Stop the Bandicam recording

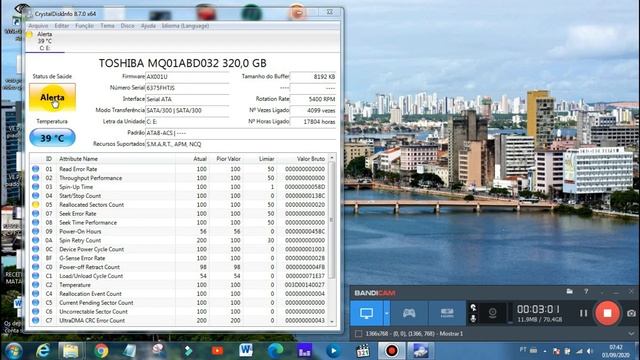click(x=607, y=313)
